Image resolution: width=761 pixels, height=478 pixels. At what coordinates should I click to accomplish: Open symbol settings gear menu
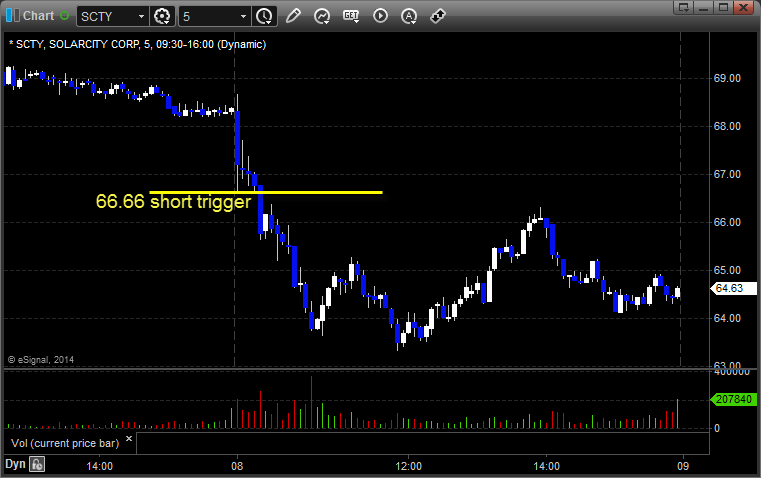coord(162,16)
